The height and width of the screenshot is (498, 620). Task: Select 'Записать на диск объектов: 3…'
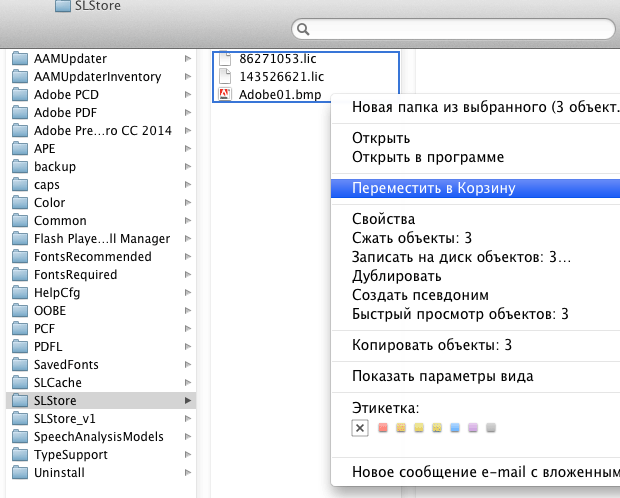pos(475,257)
